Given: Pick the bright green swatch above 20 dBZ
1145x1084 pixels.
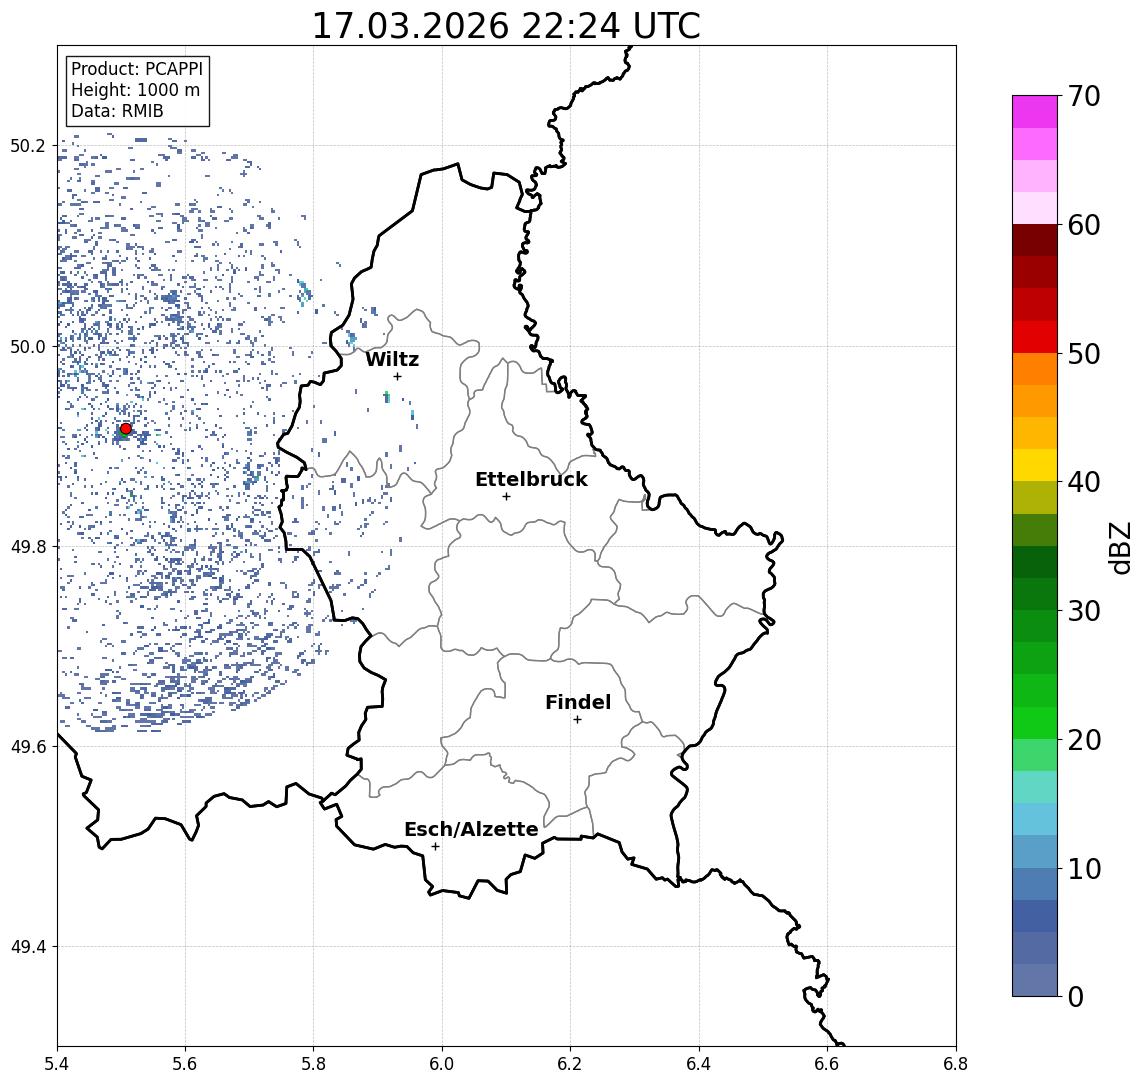Looking at the screenshot, I should pos(1035,722).
